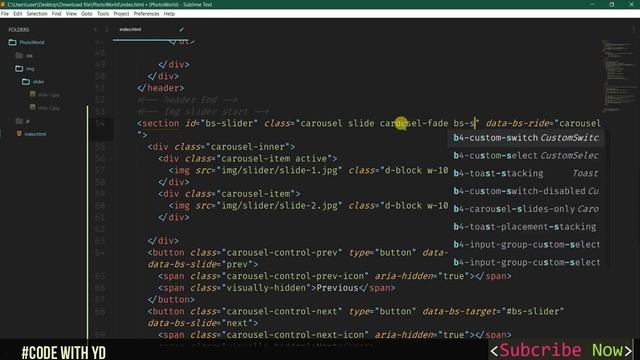Click the id="bs-slider" attribute value
640x360 pixels.
229,123
